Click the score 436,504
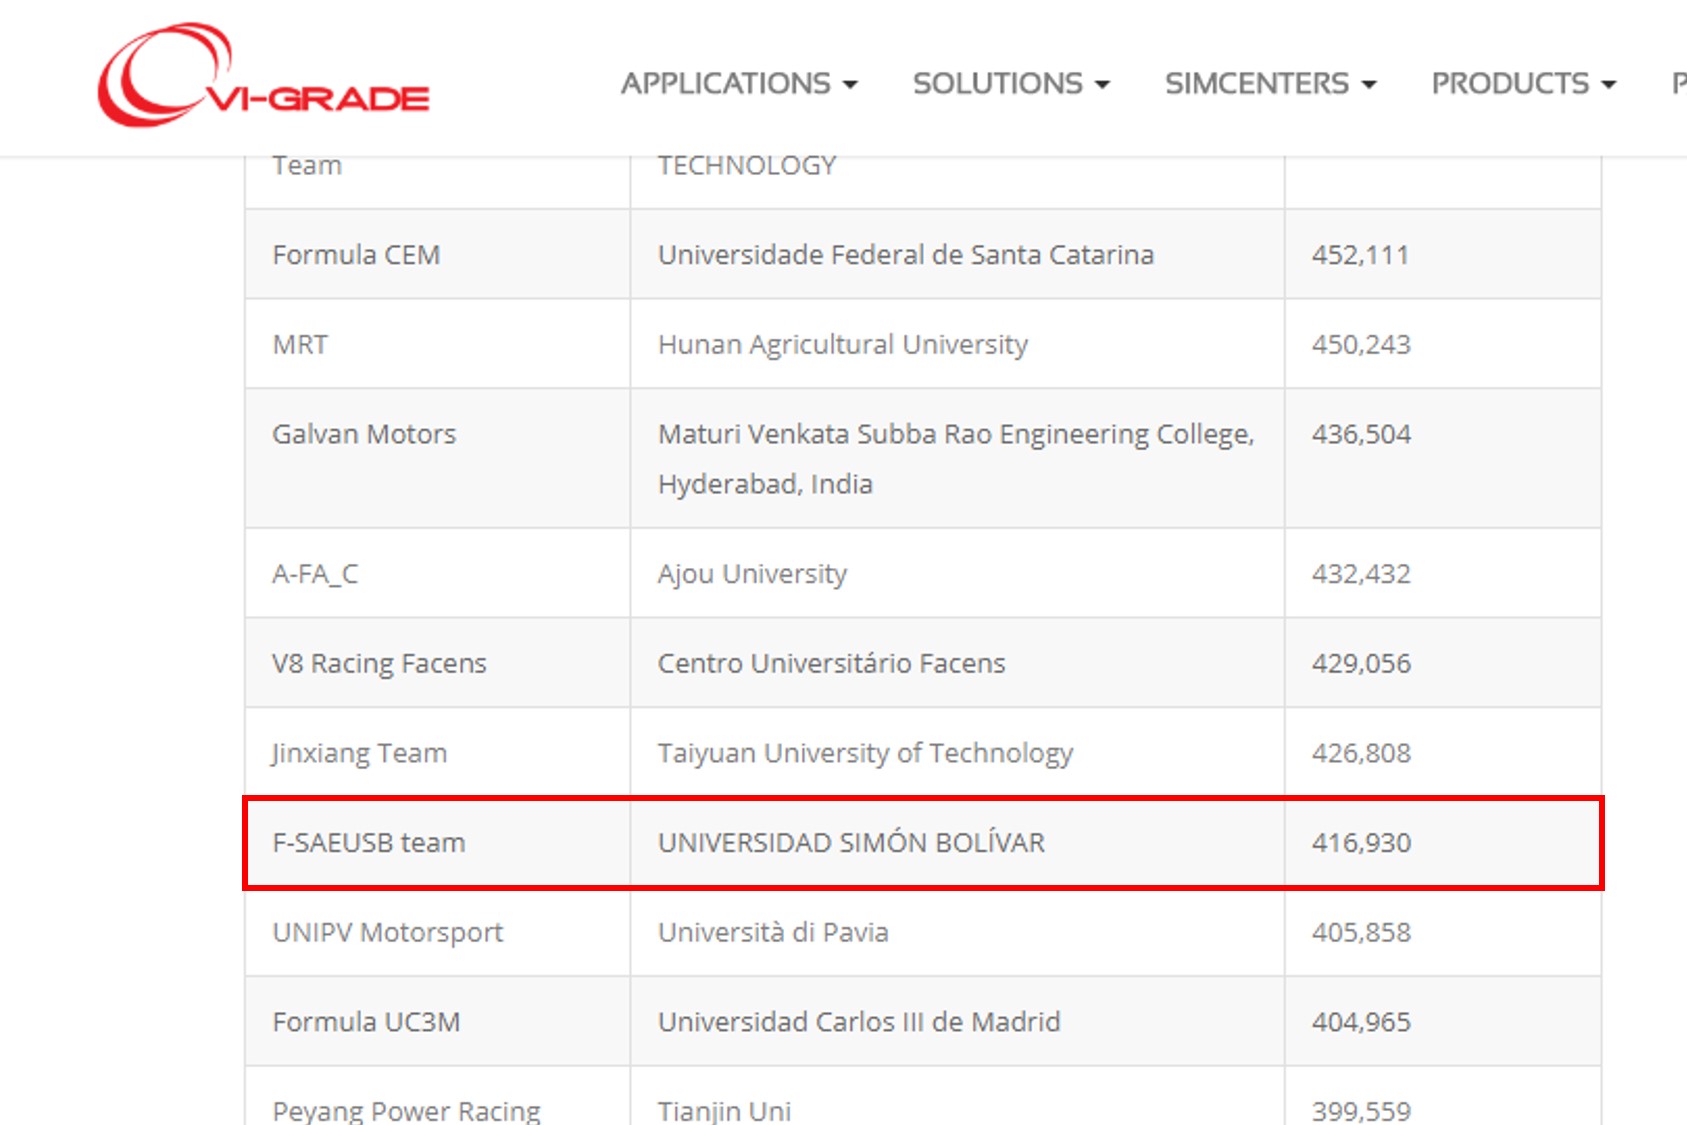1687x1125 pixels. [x=1361, y=434]
